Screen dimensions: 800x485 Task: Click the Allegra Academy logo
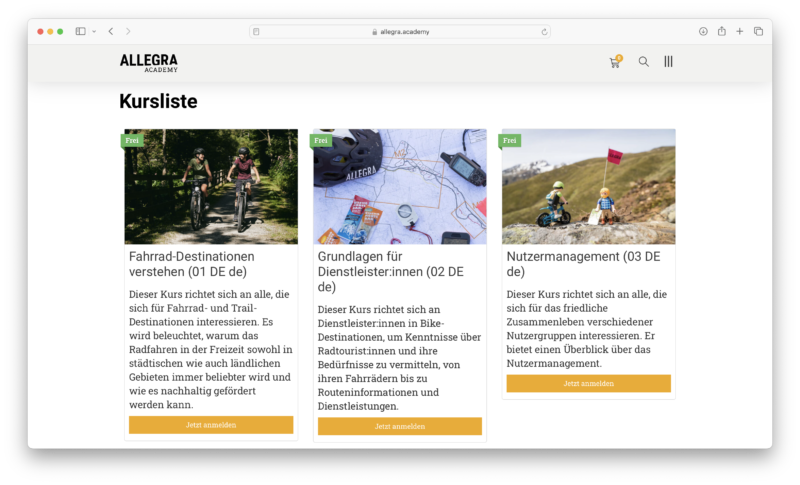[x=149, y=63]
